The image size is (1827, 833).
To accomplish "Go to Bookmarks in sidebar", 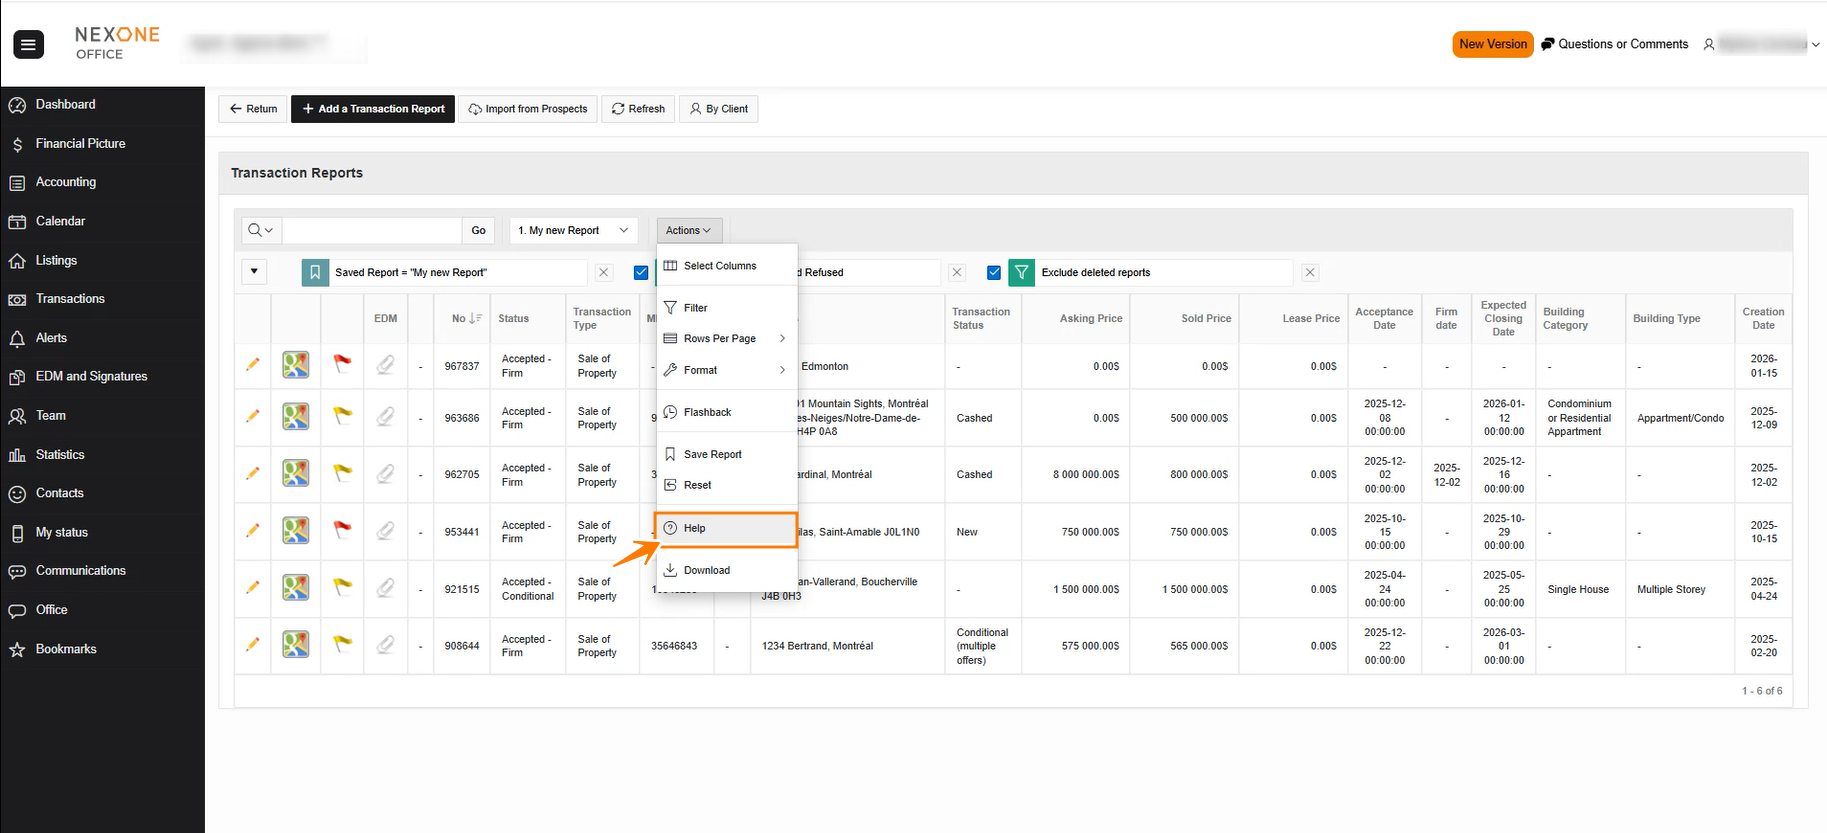I will tap(66, 649).
